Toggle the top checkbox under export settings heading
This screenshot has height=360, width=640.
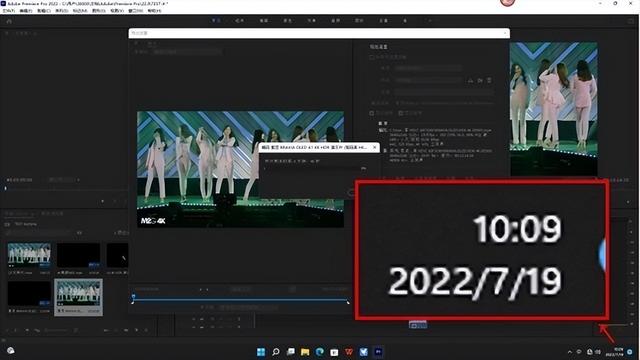(x=371, y=57)
